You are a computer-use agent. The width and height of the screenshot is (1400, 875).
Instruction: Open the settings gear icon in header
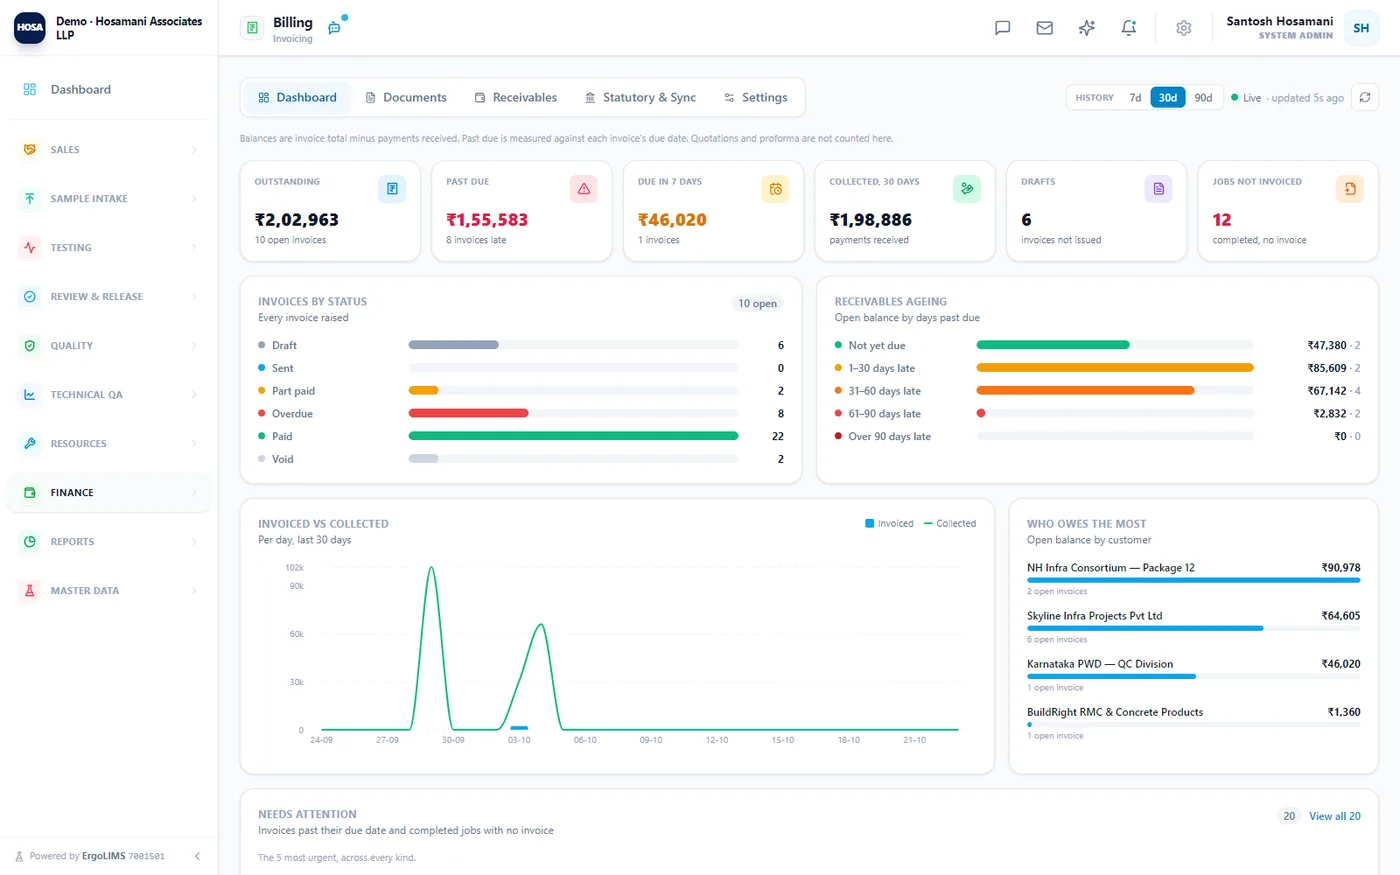coord(1183,28)
